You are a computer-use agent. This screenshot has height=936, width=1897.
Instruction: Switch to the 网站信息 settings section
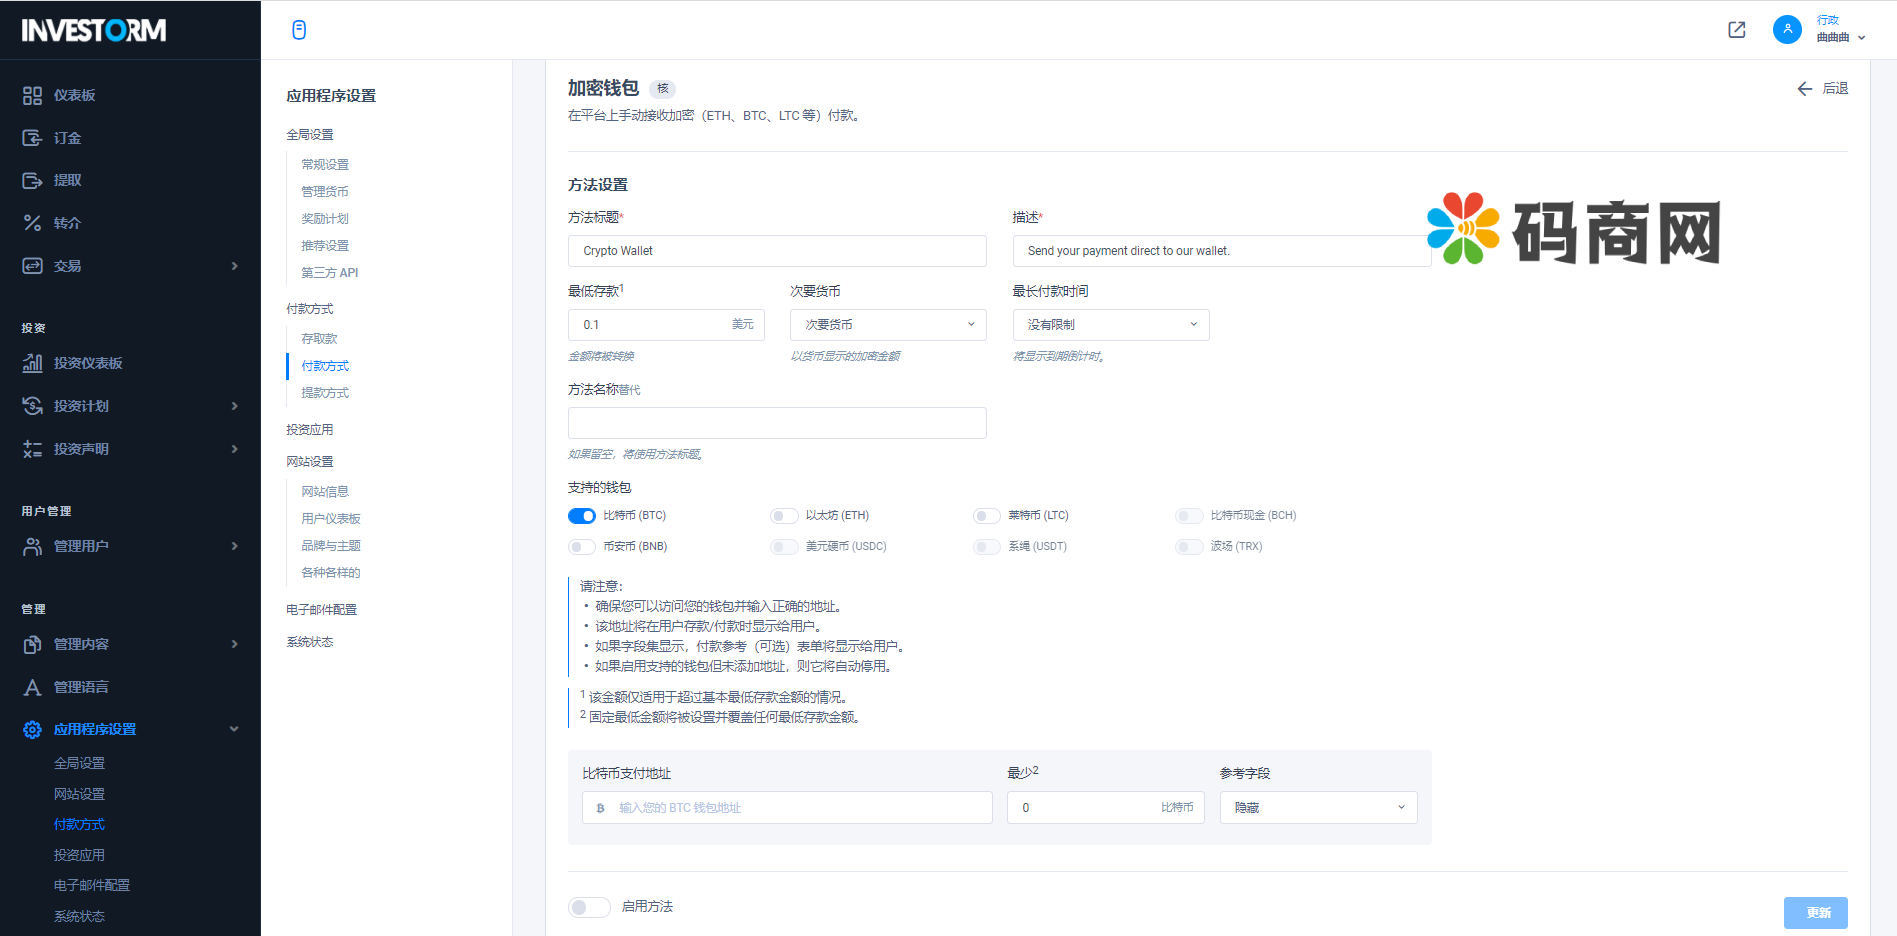tap(325, 491)
